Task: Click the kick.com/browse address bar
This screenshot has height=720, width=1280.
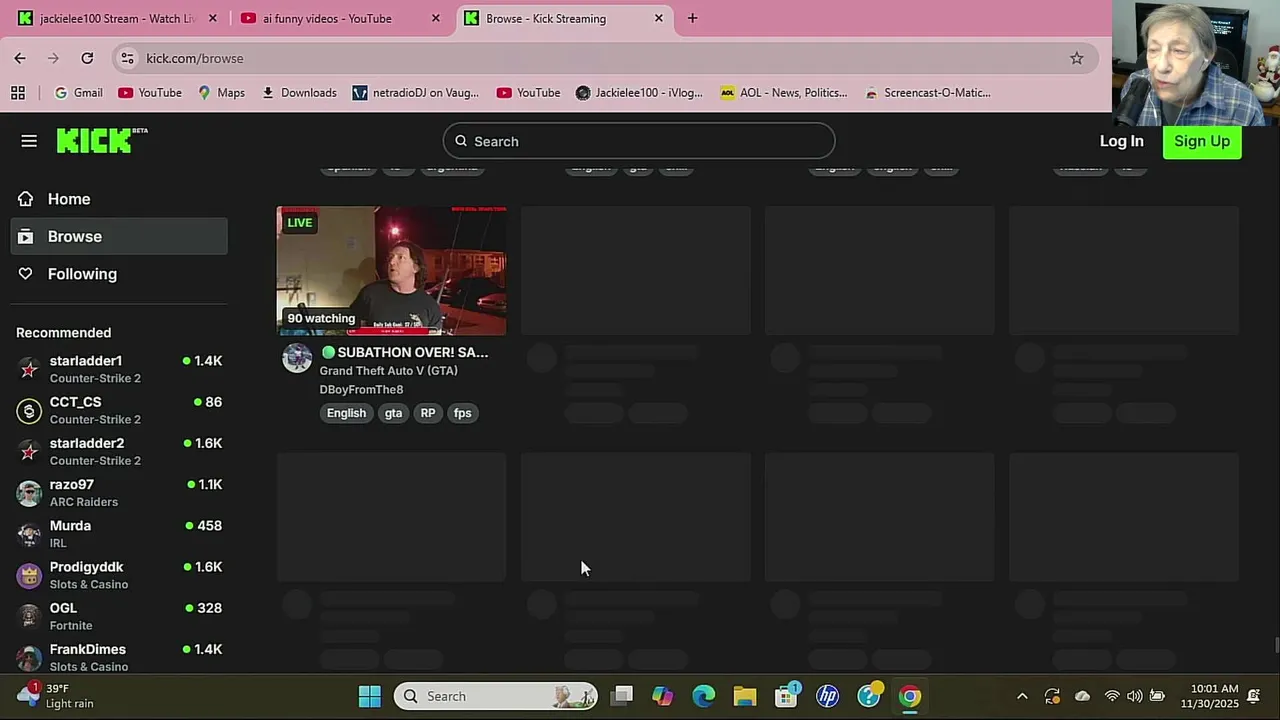Action: tap(605, 58)
